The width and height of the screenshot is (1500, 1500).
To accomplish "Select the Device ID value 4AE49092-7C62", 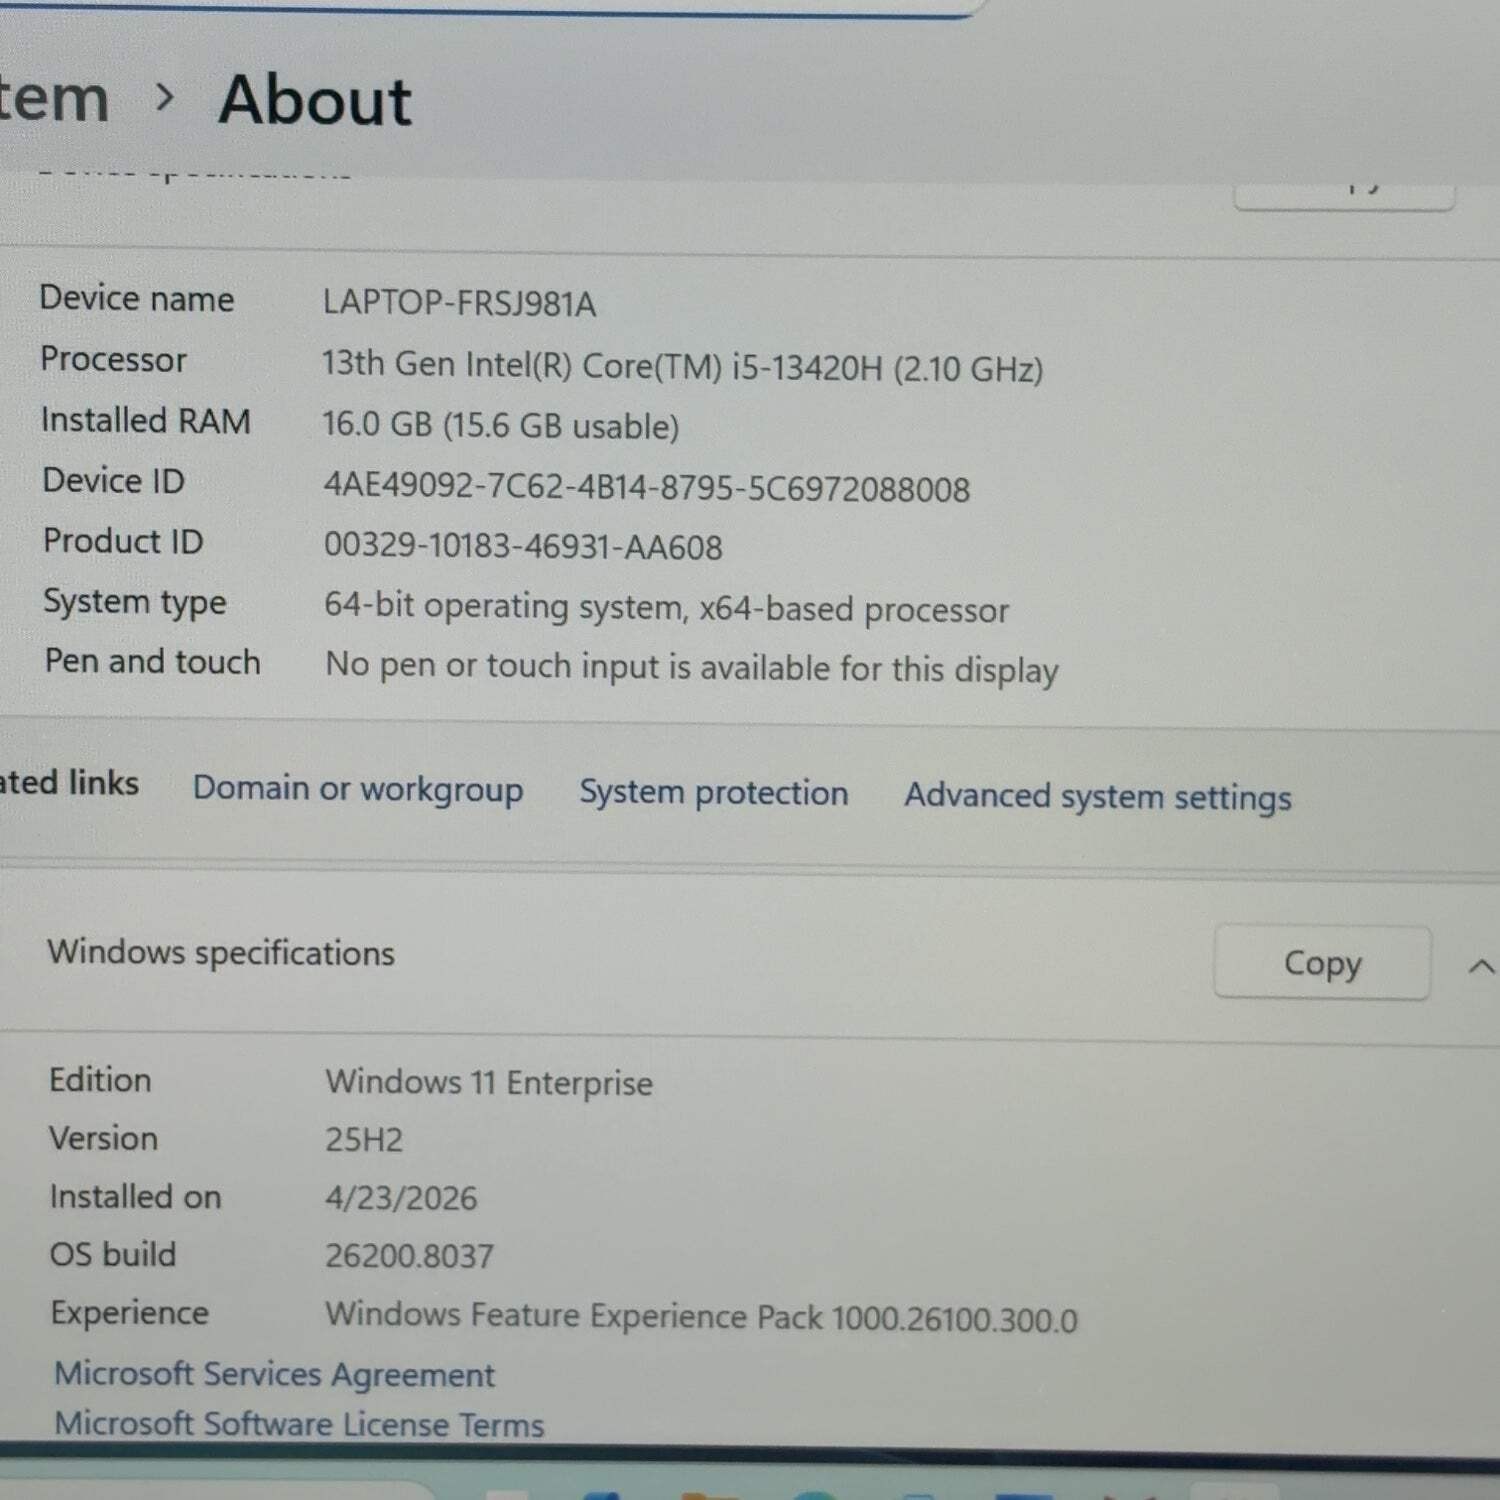I will (x=646, y=488).
